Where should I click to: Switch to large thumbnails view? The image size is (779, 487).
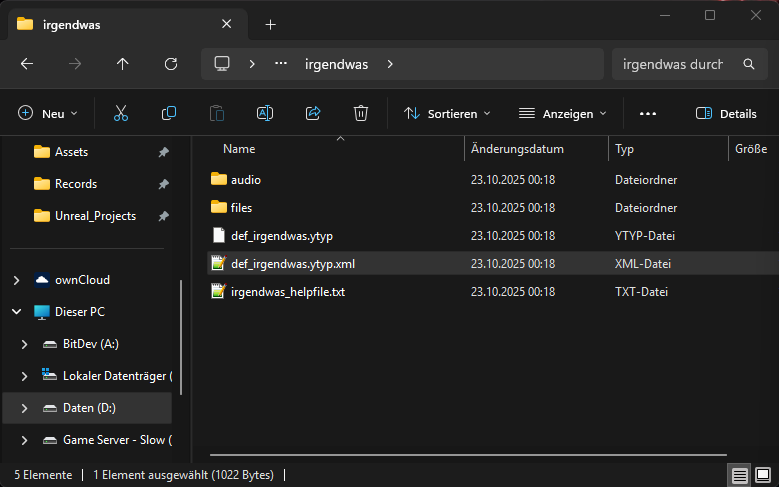point(762,475)
